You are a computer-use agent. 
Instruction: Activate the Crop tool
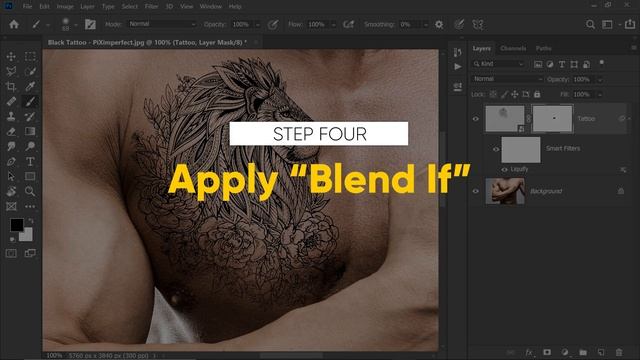11,86
